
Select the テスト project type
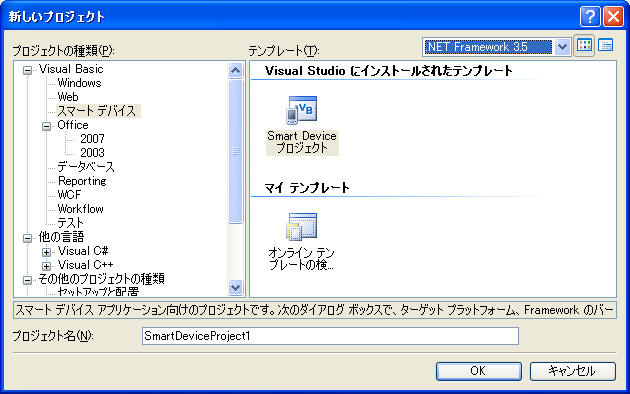[x=71, y=223]
